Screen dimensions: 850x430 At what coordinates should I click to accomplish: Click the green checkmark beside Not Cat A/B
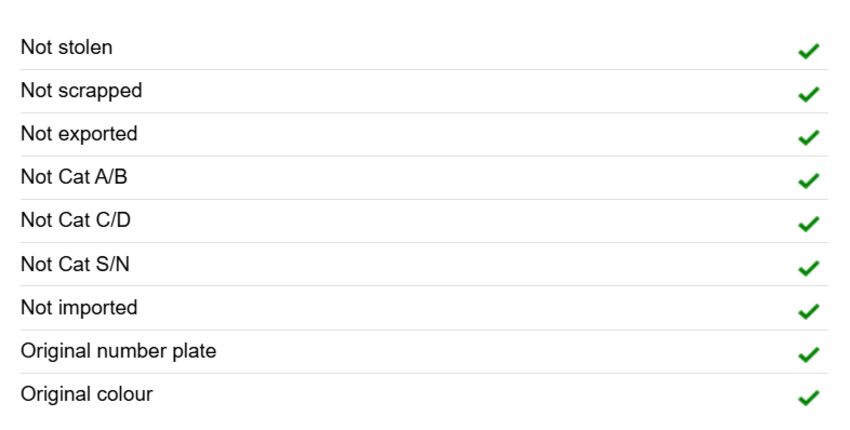point(808,181)
